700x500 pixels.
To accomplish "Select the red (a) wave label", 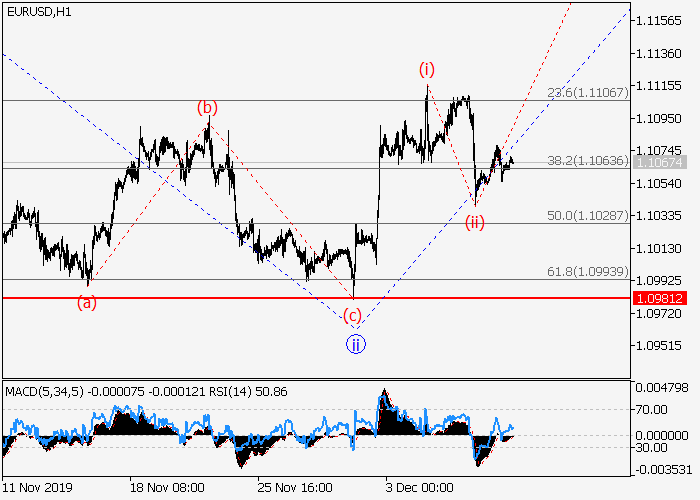I will pyautogui.click(x=87, y=302).
